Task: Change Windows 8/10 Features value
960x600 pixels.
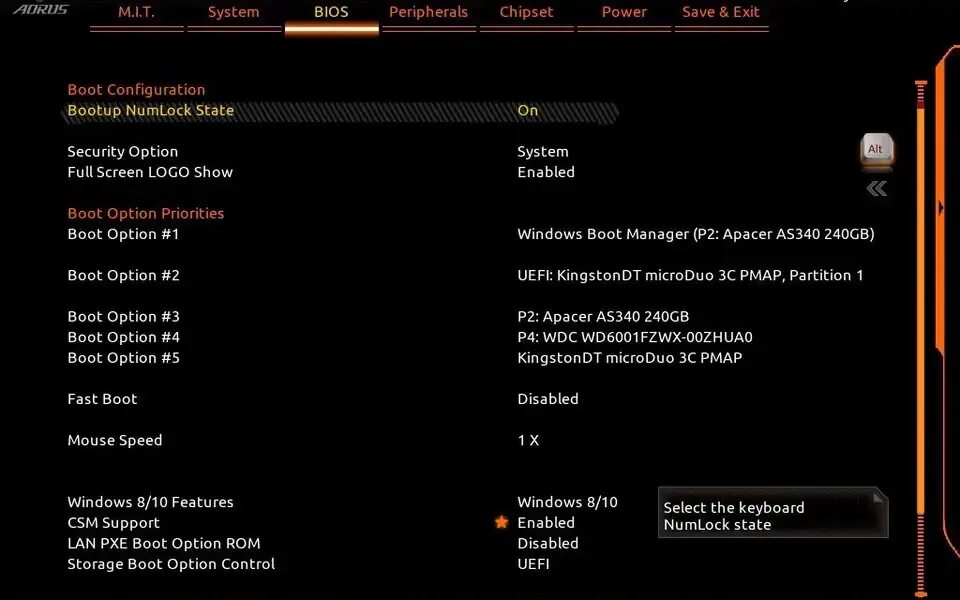Action: pyautogui.click(x=567, y=502)
